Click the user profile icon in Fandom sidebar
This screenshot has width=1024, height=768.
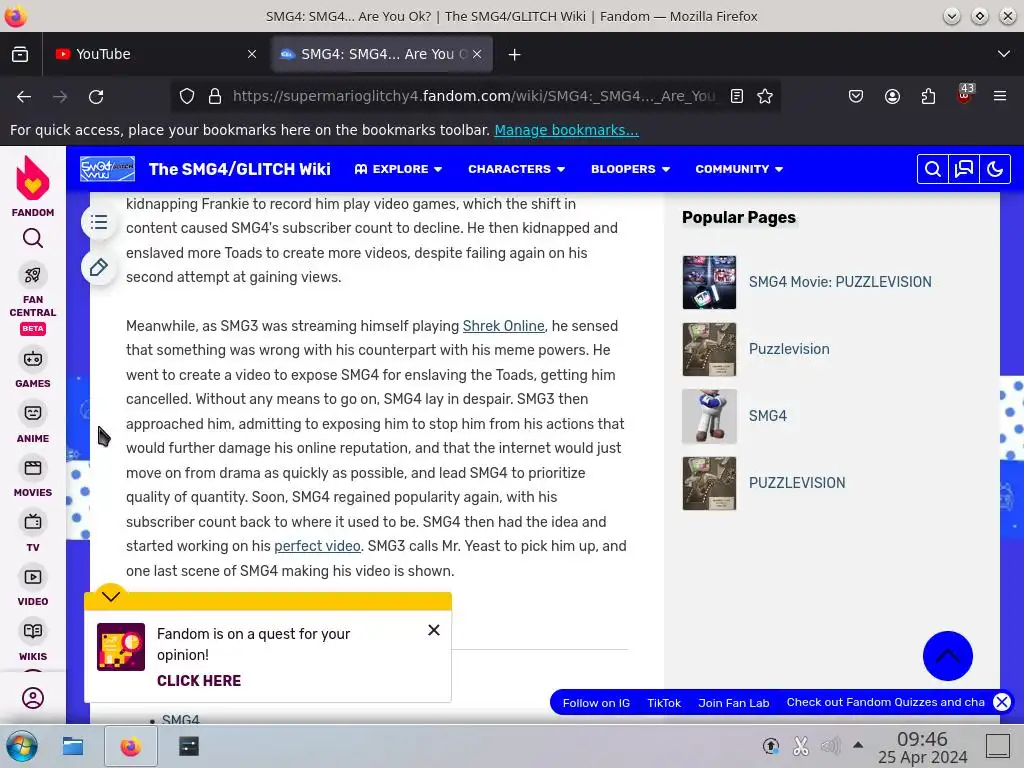pos(33,698)
